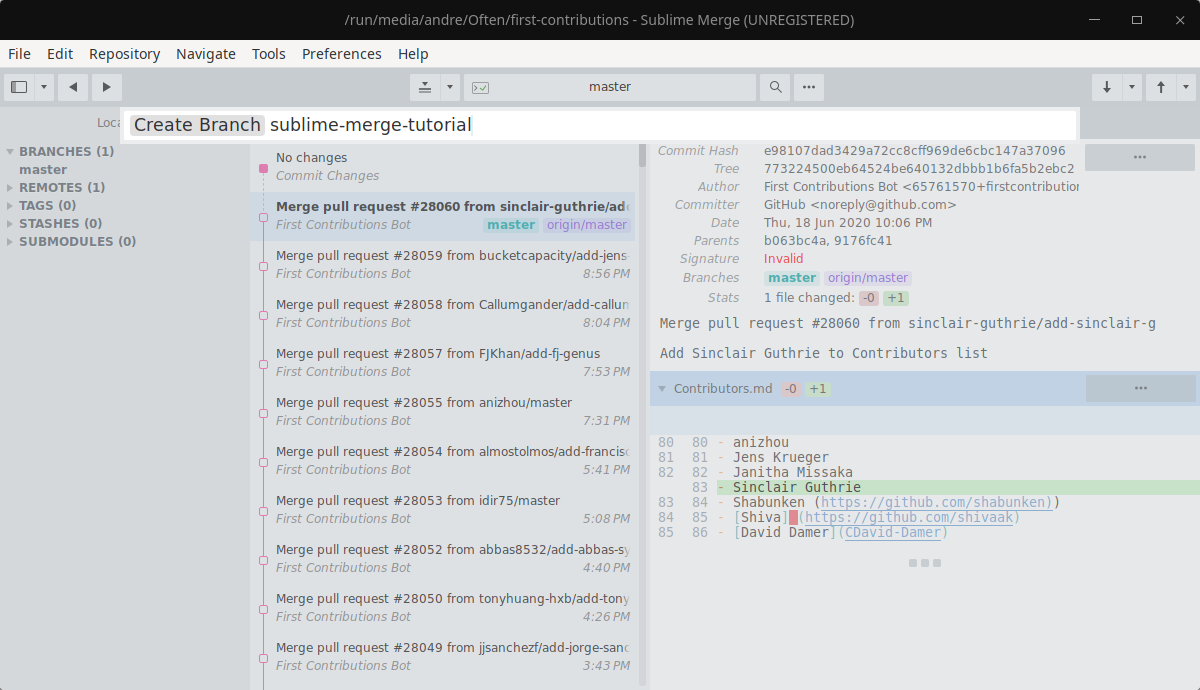This screenshot has height=690, width=1200.
Task: Open the search magnifier icon
Action: pyautogui.click(x=775, y=87)
